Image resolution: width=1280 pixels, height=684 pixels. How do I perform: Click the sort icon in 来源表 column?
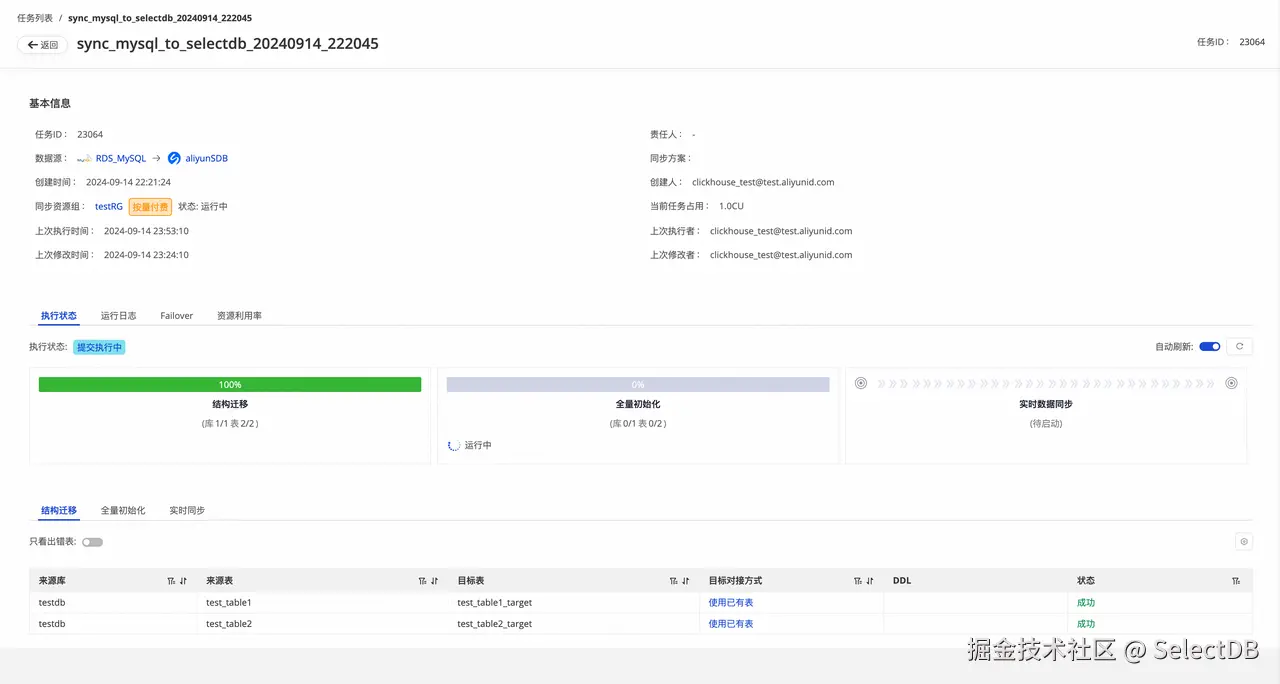tap(434, 581)
